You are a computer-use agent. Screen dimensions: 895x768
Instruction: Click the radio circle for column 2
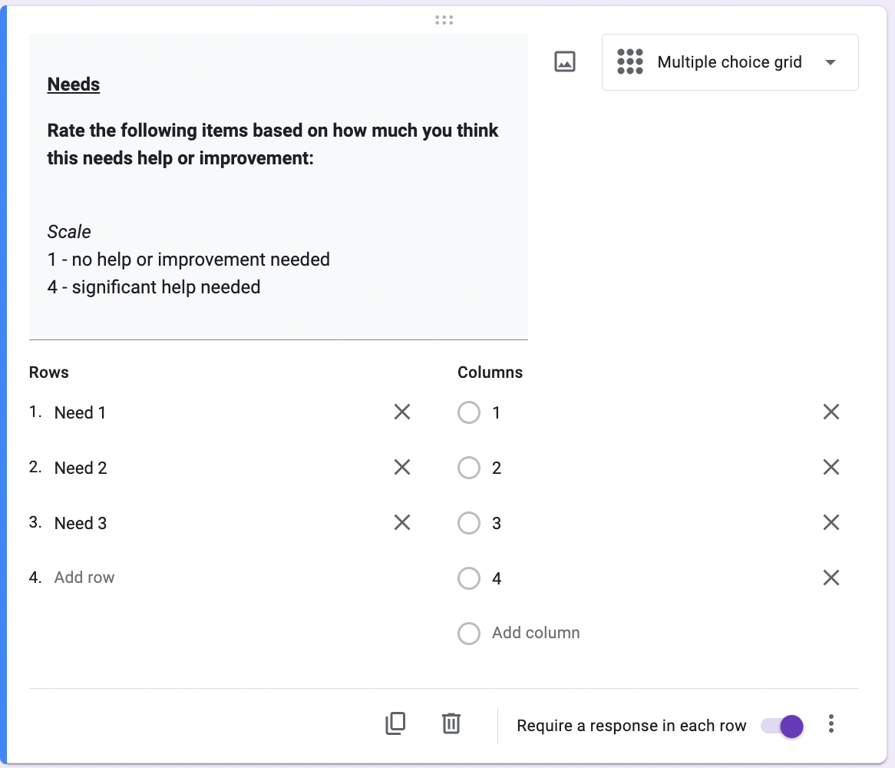468,467
